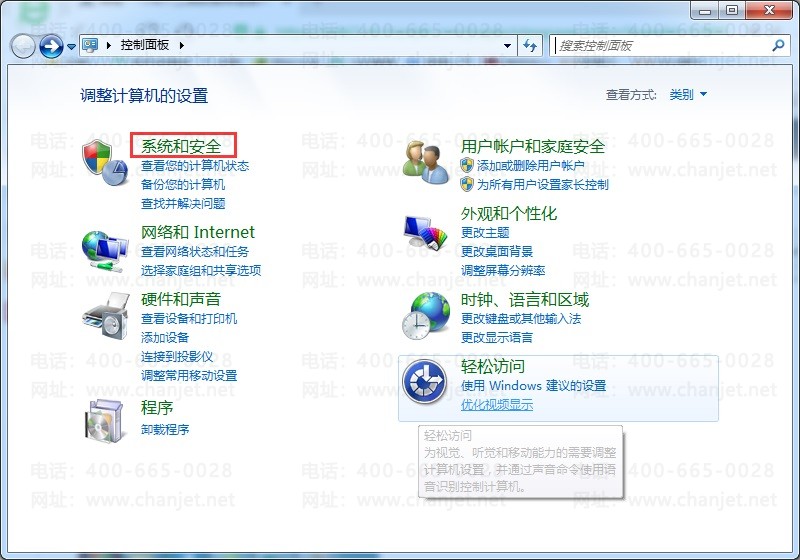The width and height of the screenshot is (800, 560).
Task: Click the Appearance monitor and color icon
Action: 424,232
